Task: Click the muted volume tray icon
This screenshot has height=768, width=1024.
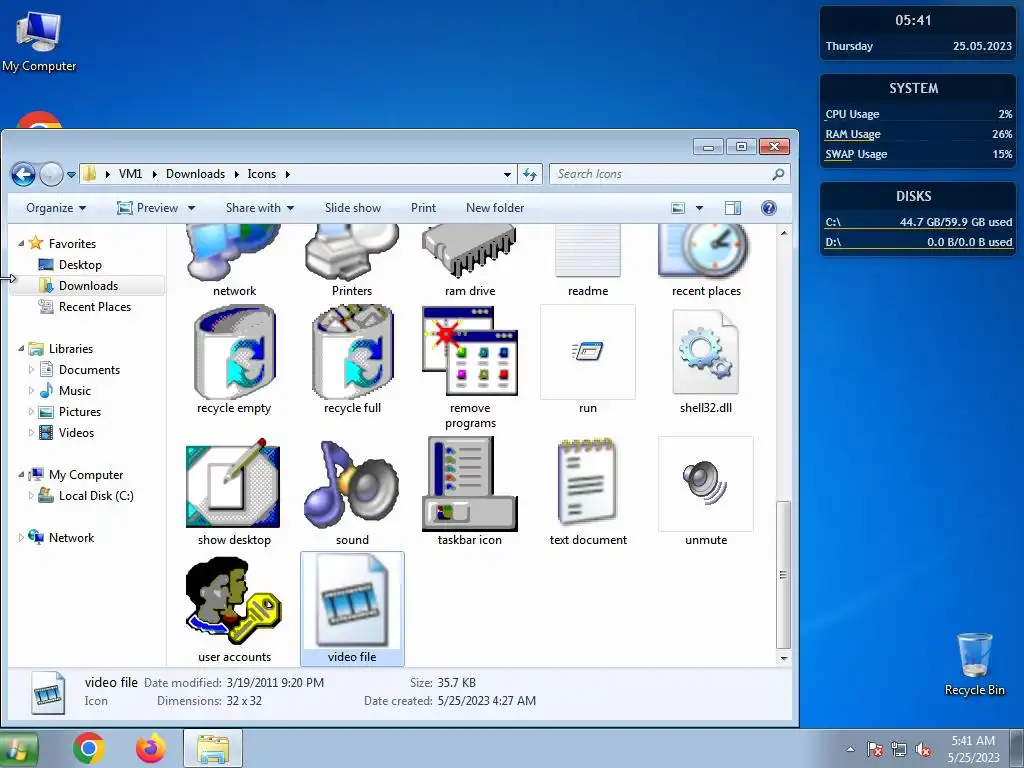Action: [x=923, y=750]
